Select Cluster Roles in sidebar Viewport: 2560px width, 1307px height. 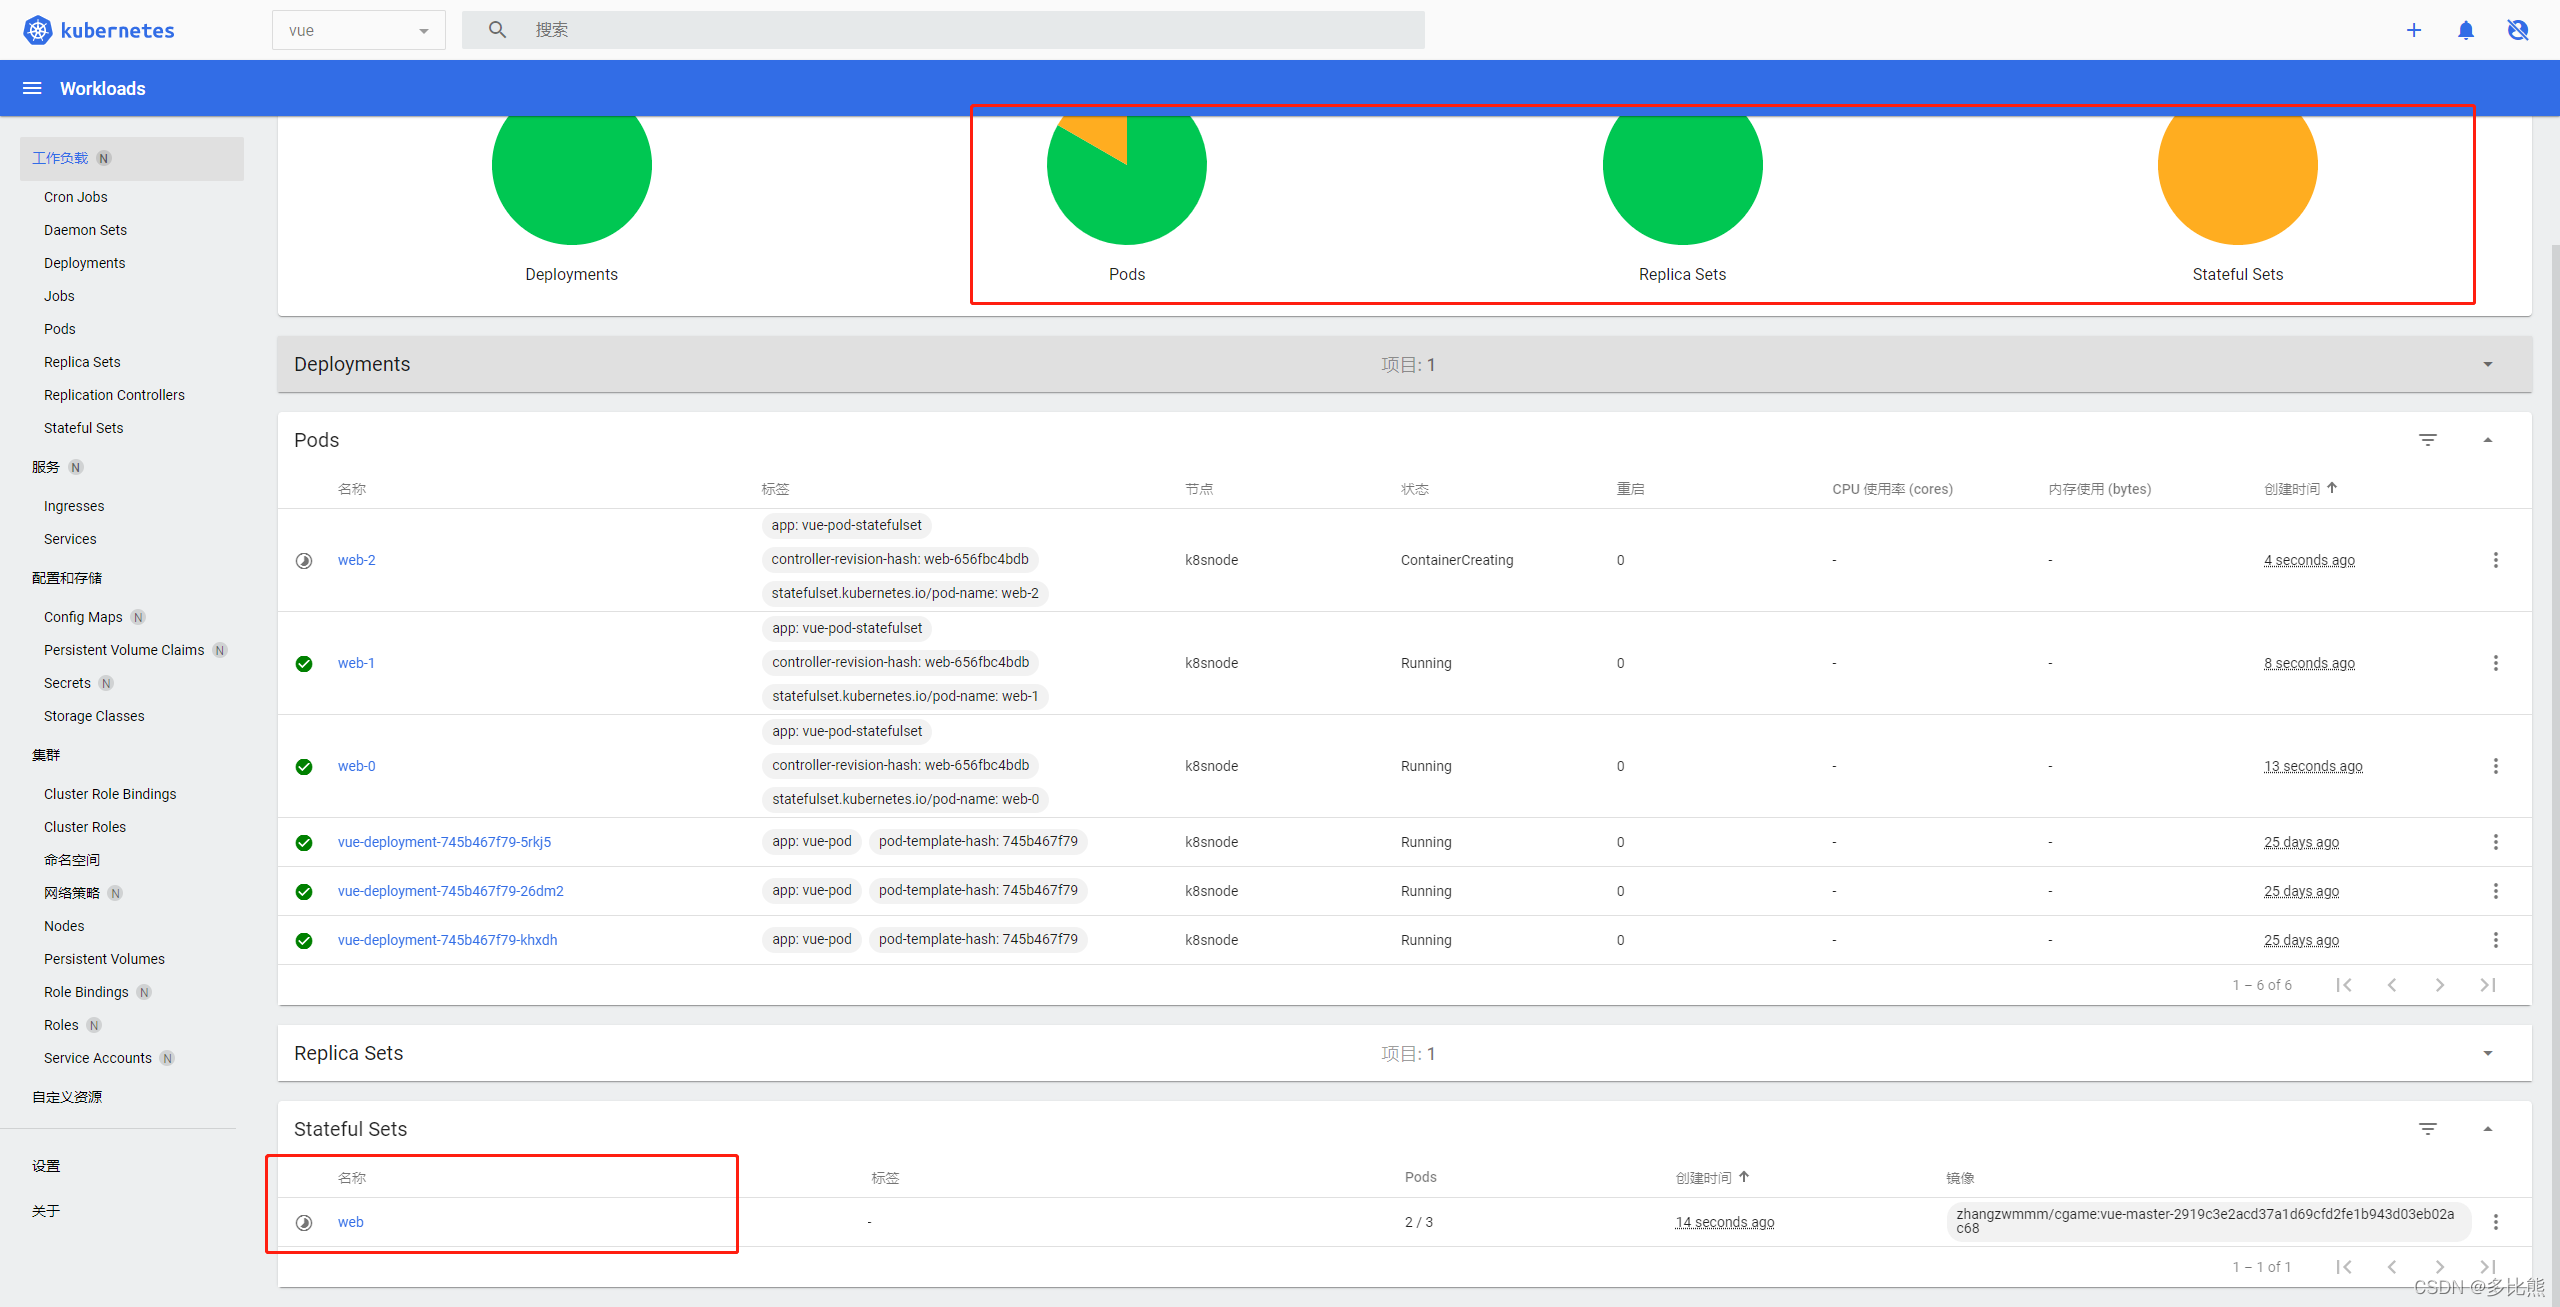pyautogui.click(x=85, y=827)
